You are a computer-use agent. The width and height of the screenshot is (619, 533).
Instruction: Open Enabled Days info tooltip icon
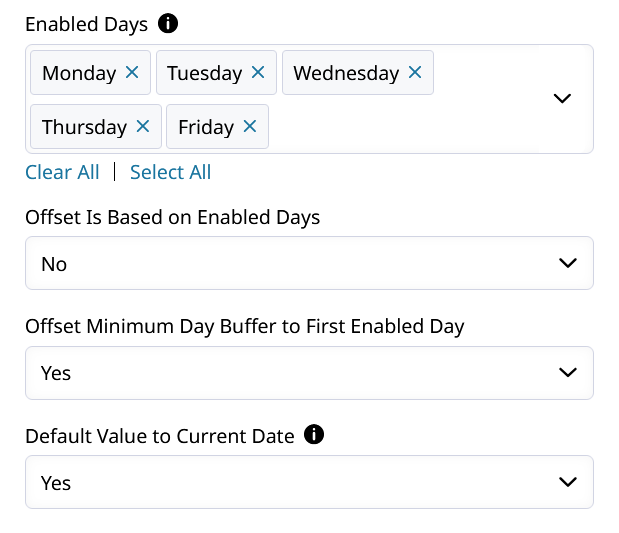click(168, 23)
